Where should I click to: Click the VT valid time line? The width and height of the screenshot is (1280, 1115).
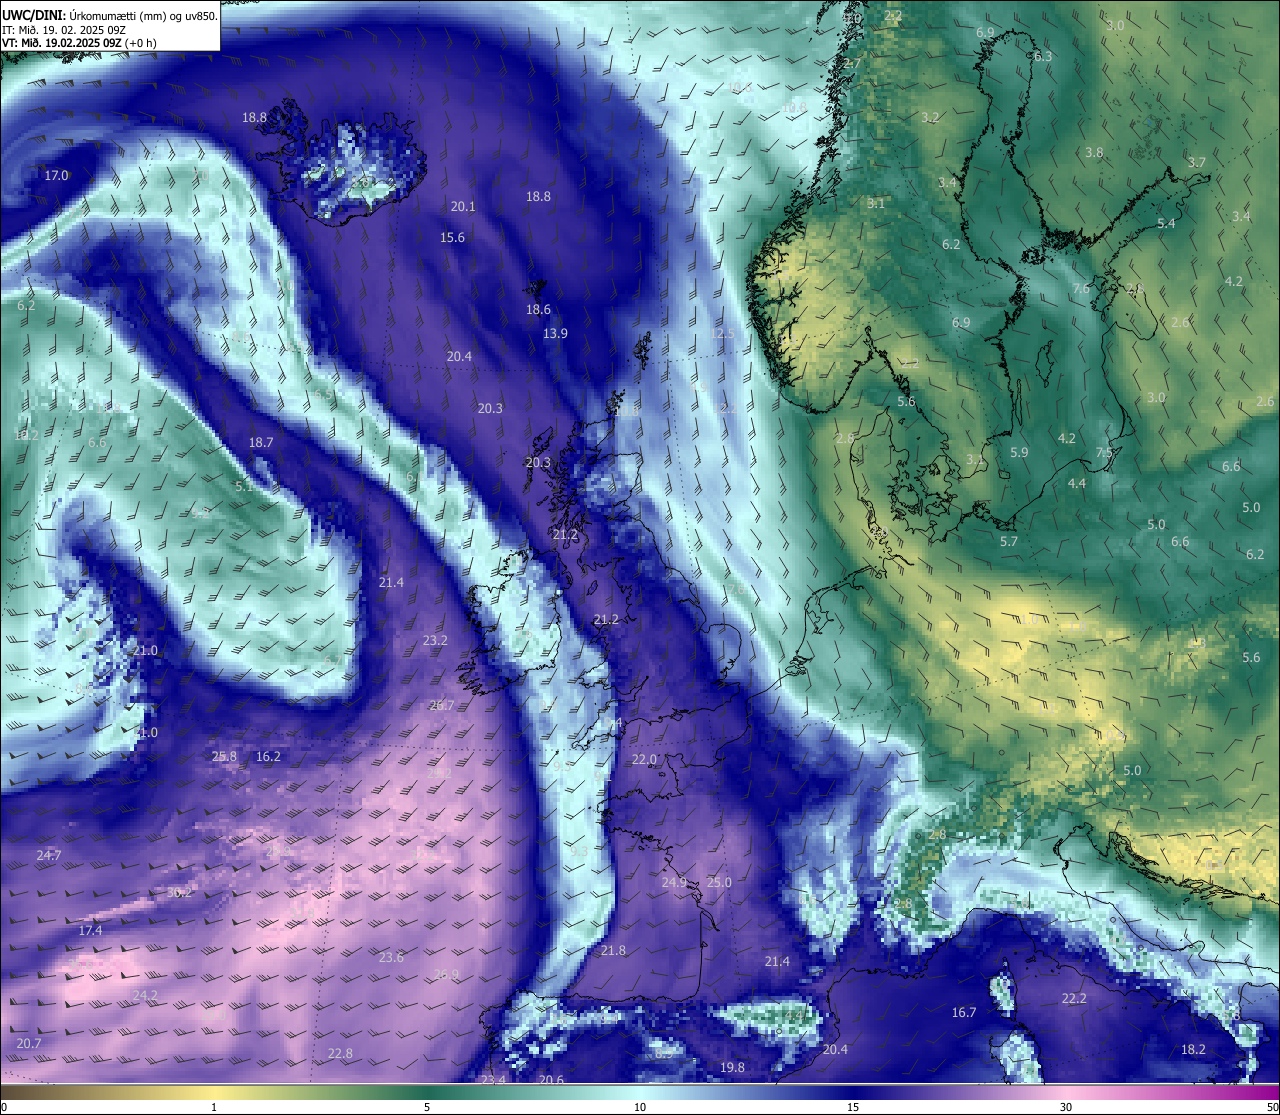(80, 43)
